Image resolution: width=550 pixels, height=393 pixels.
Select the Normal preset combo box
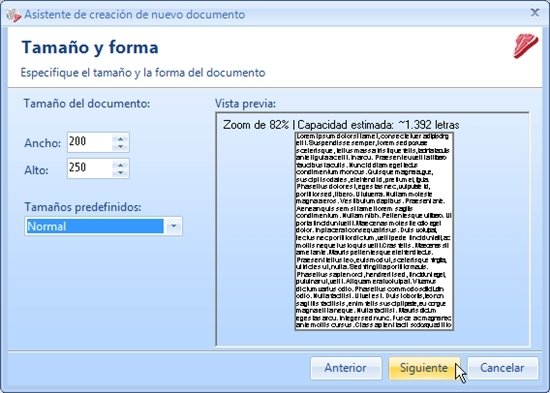point(103,226)
